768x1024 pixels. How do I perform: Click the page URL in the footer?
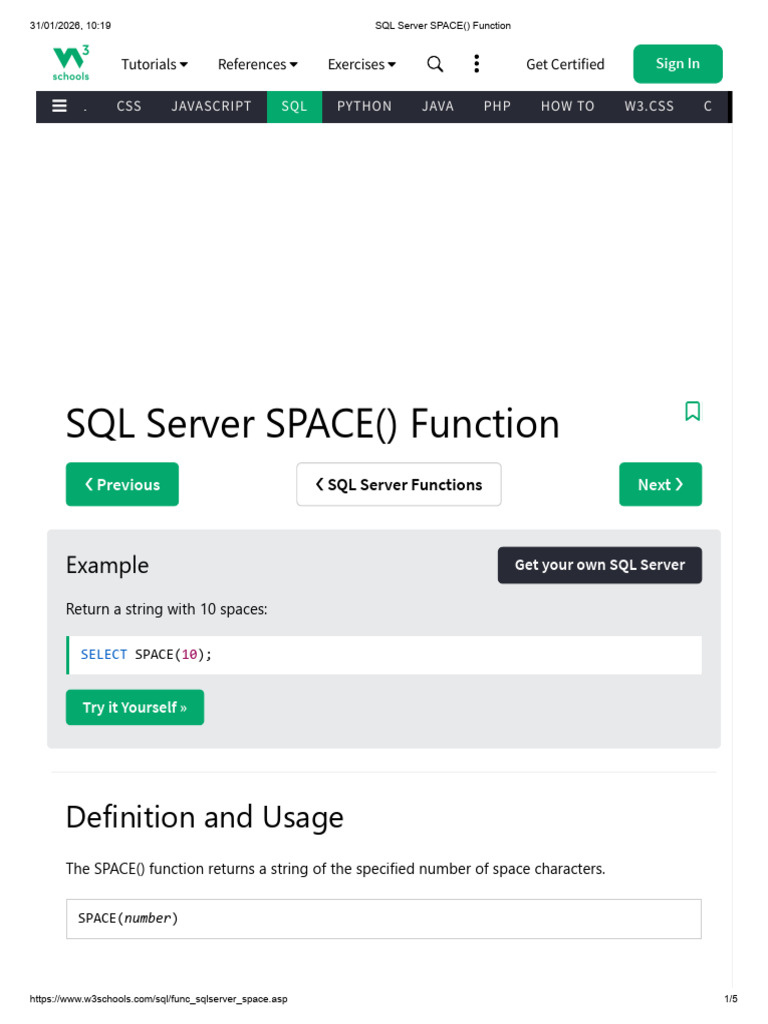click(x=158, y=999)
